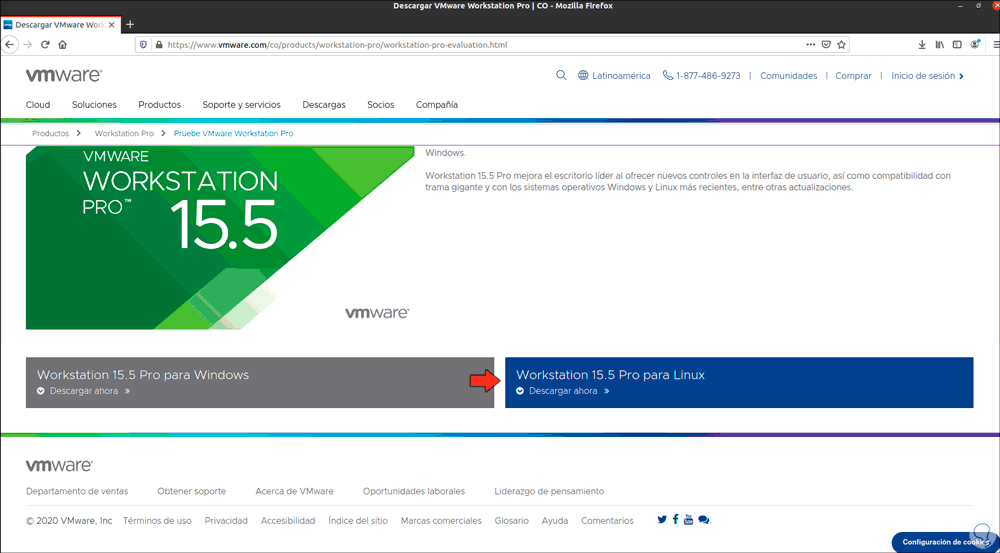The image size is (1000, 553).
Task: Click the Productos breadcrumb
Action: [50, 134]
